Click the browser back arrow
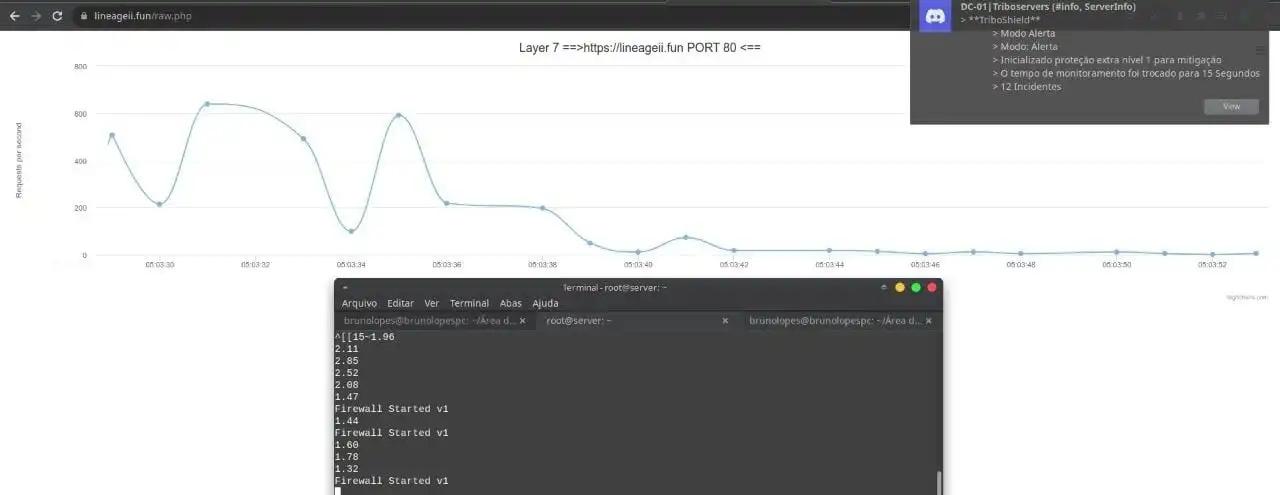 tap(14, 16)
